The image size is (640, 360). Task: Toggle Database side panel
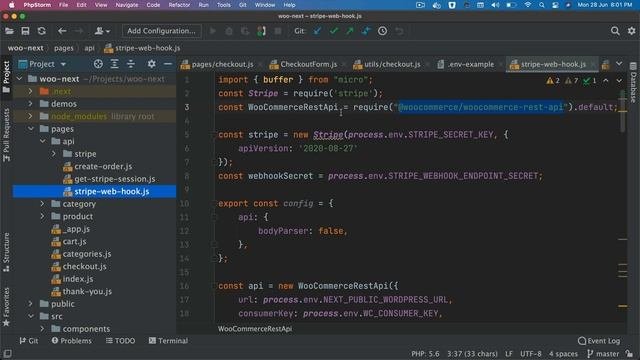(633, 83)
